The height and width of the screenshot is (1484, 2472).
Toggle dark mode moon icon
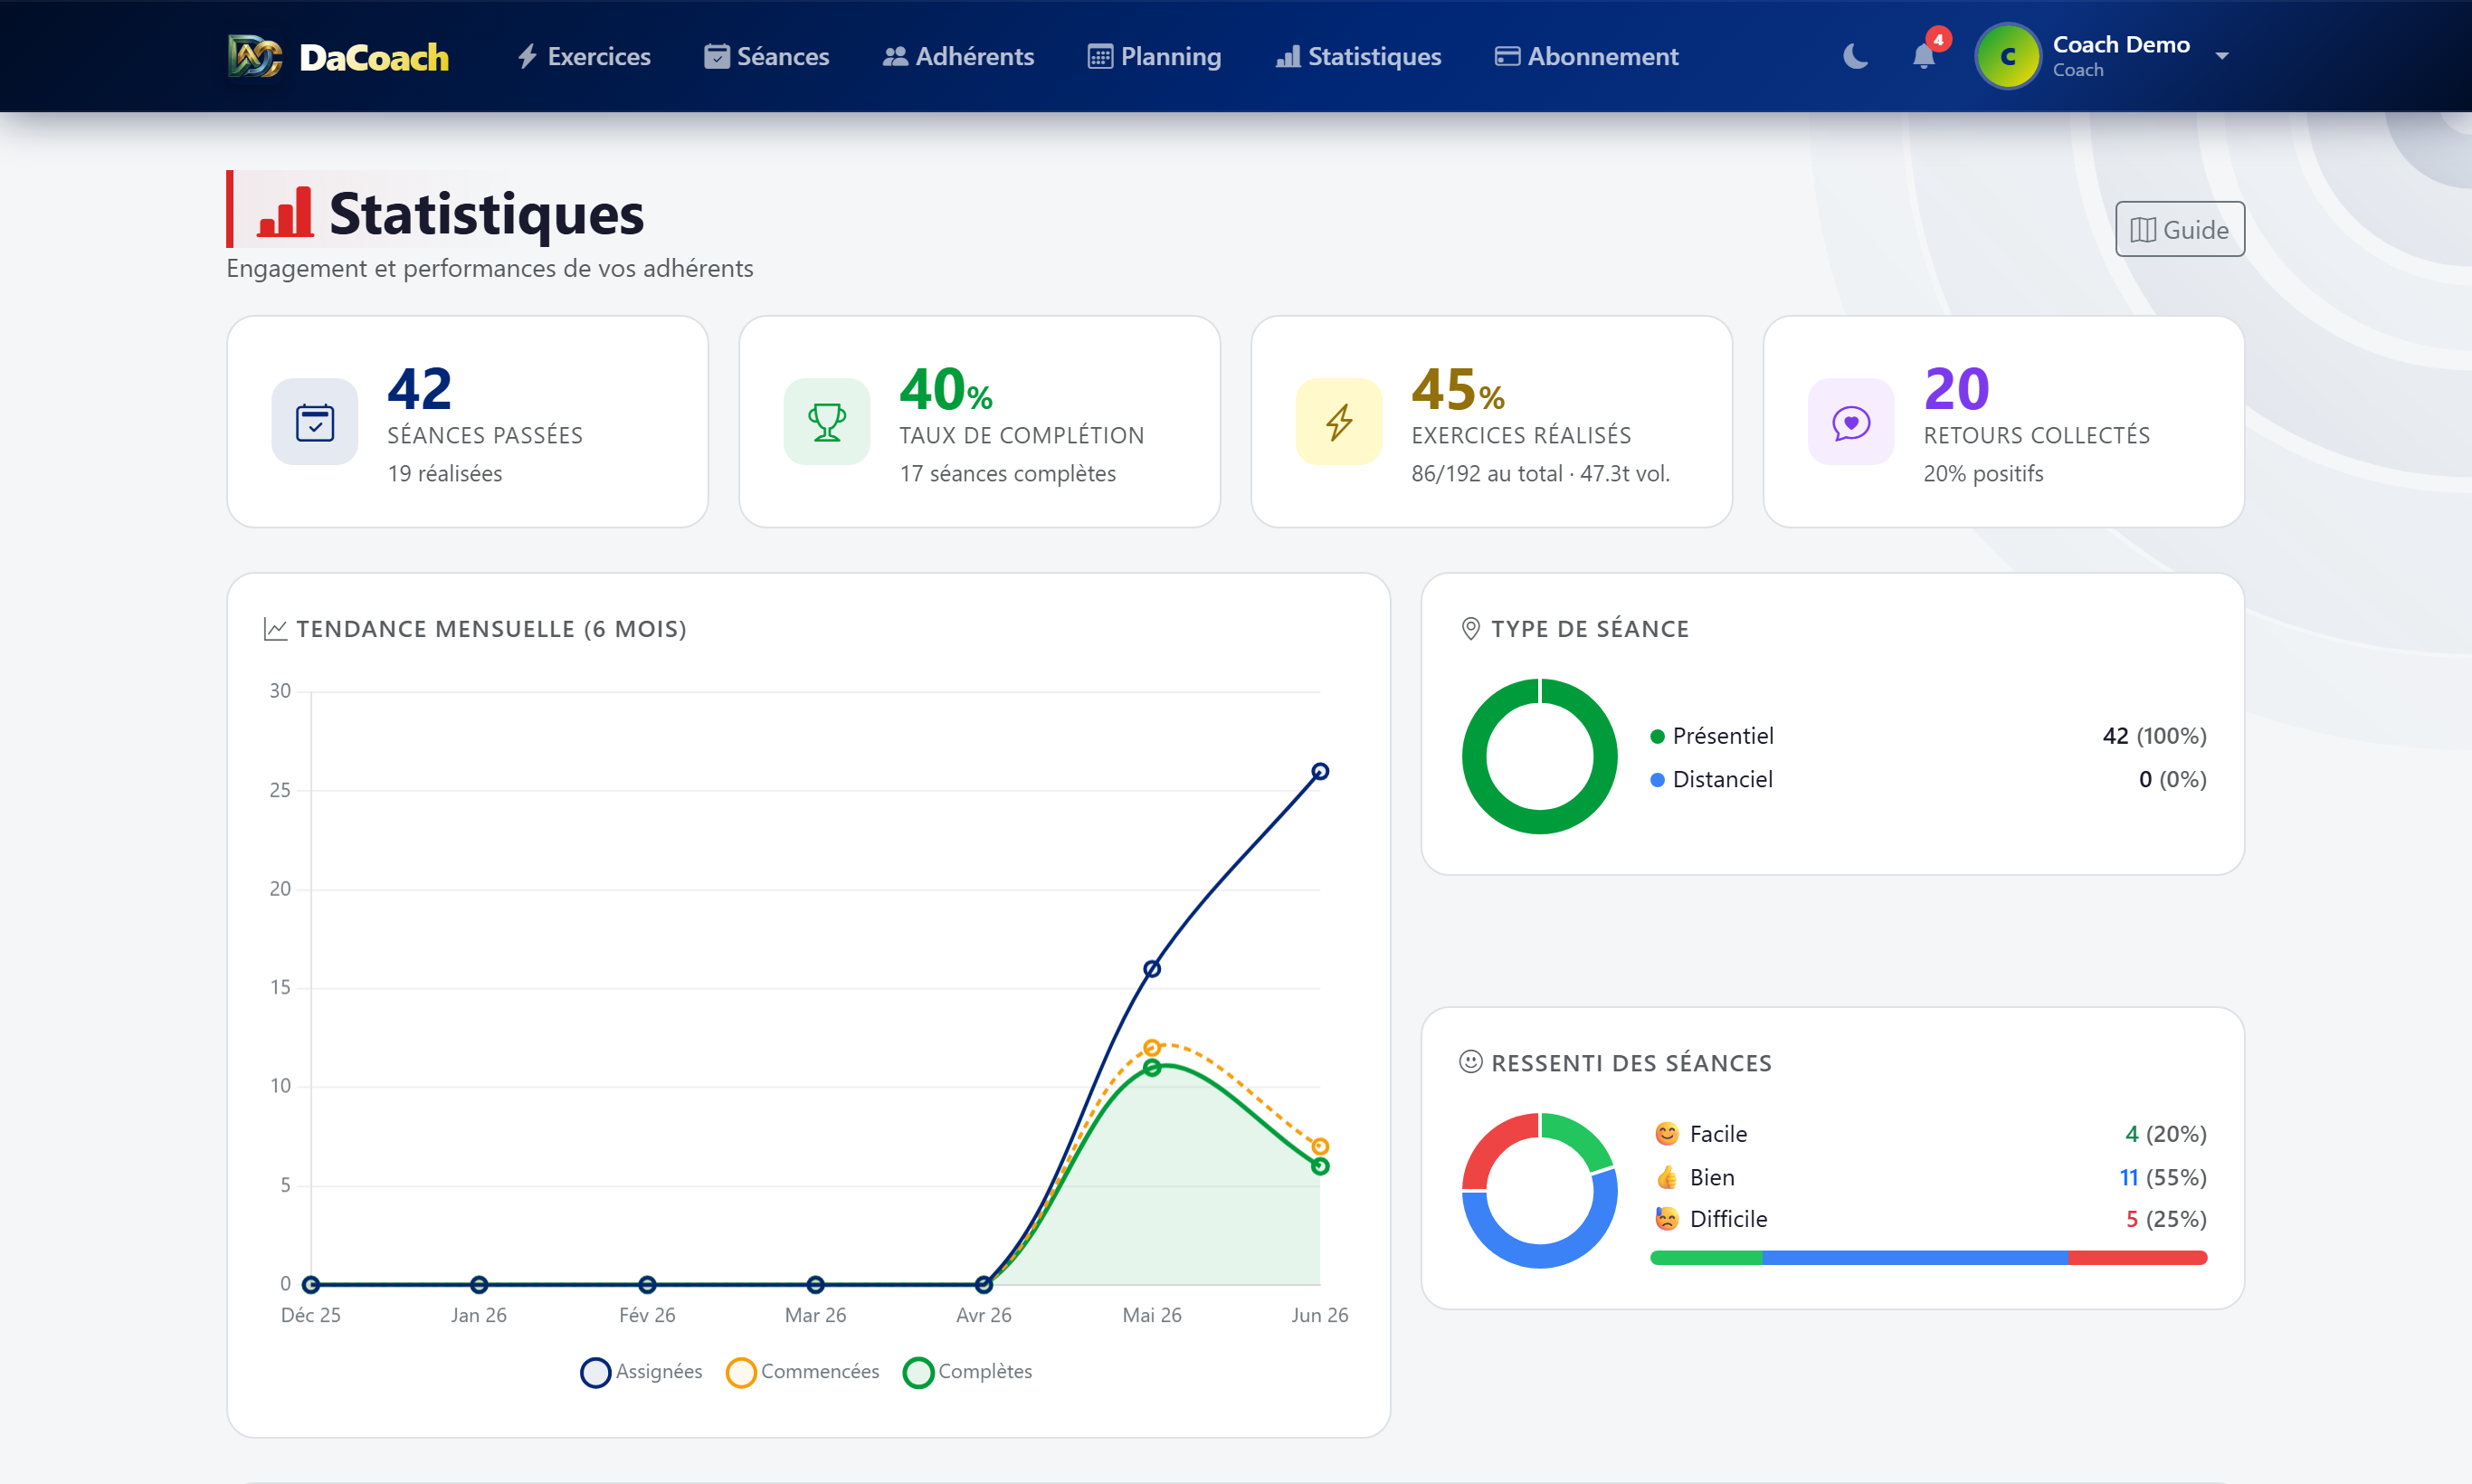(1855, 56)
